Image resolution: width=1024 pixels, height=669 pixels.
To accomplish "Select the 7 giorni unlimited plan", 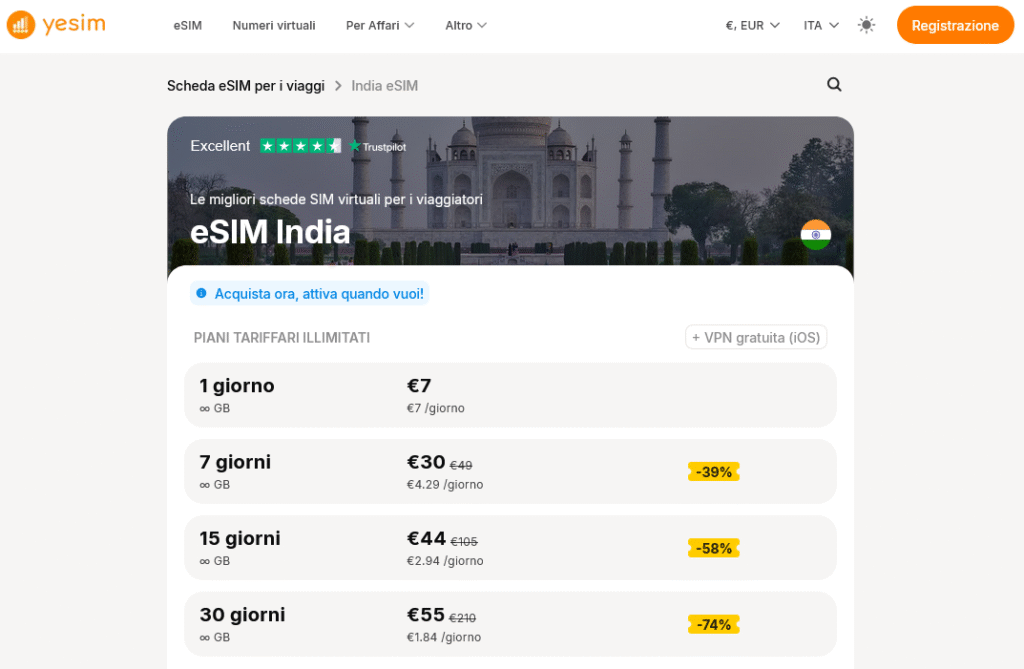I will 510,471.
